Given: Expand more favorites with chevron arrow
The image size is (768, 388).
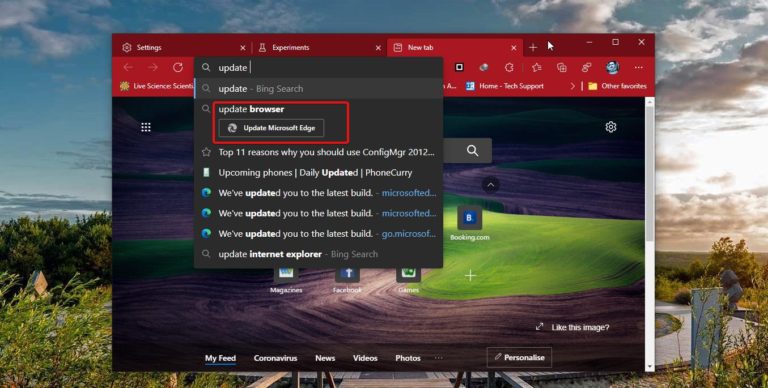Looking at the screenshot, I should 572,86.
